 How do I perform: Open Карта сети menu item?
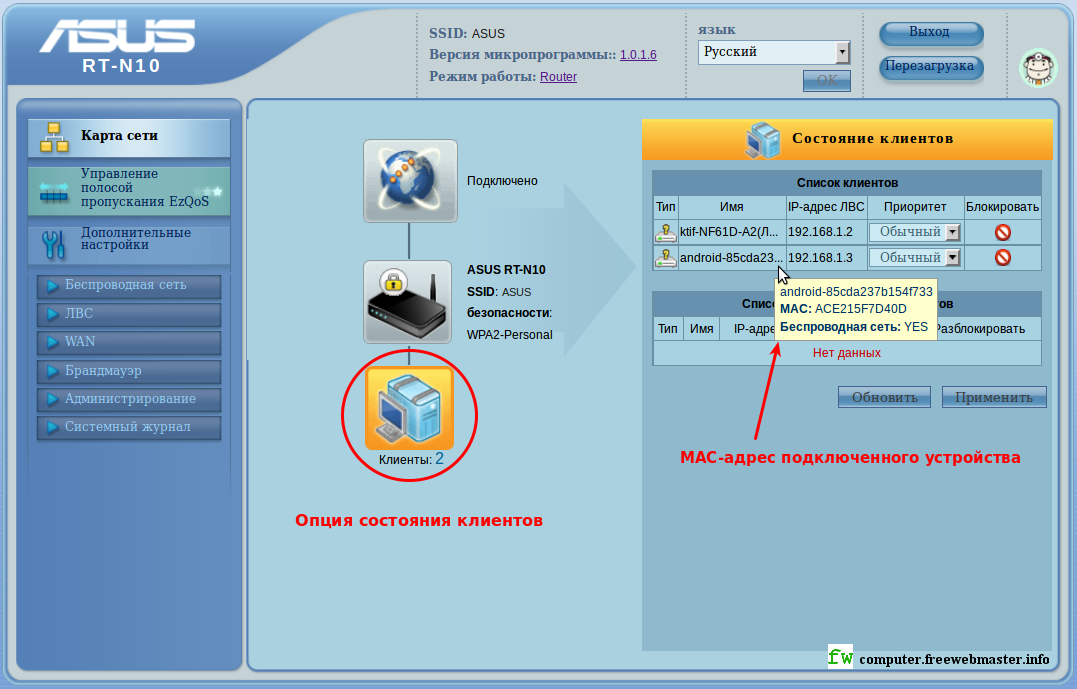[x=129, y=137]
